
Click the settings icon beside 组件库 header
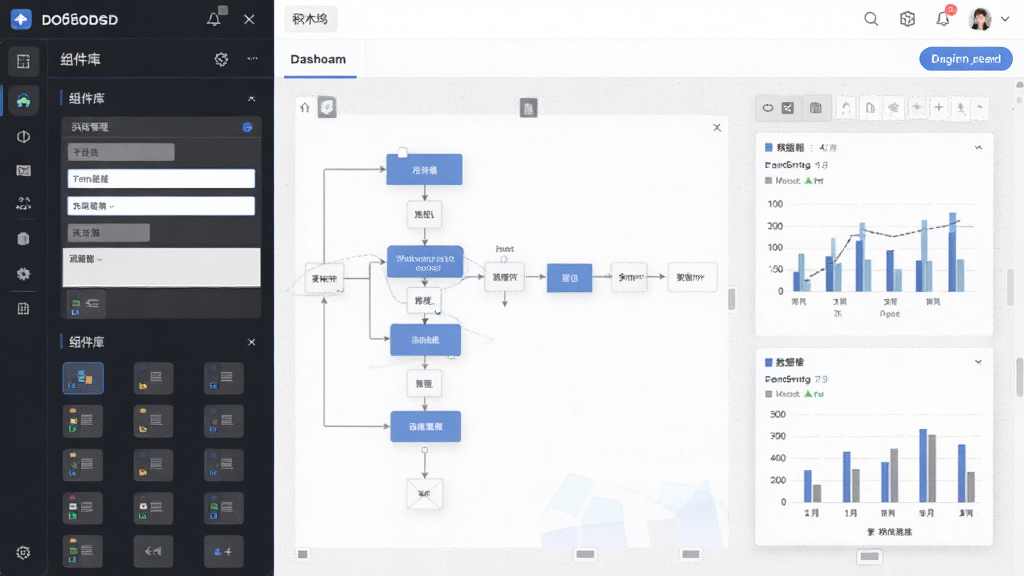221,59
